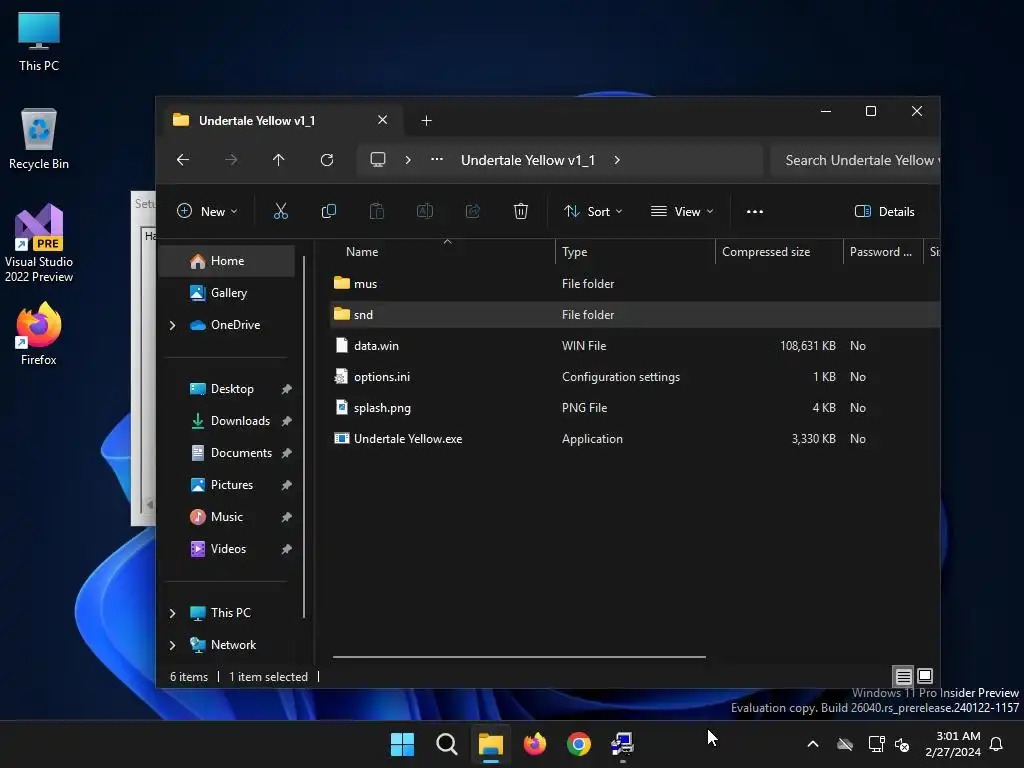Click the Share icon in toolbar
The height and width of the screenshot is (768, 1024).
pyautogui.click(x=473, y=211)
